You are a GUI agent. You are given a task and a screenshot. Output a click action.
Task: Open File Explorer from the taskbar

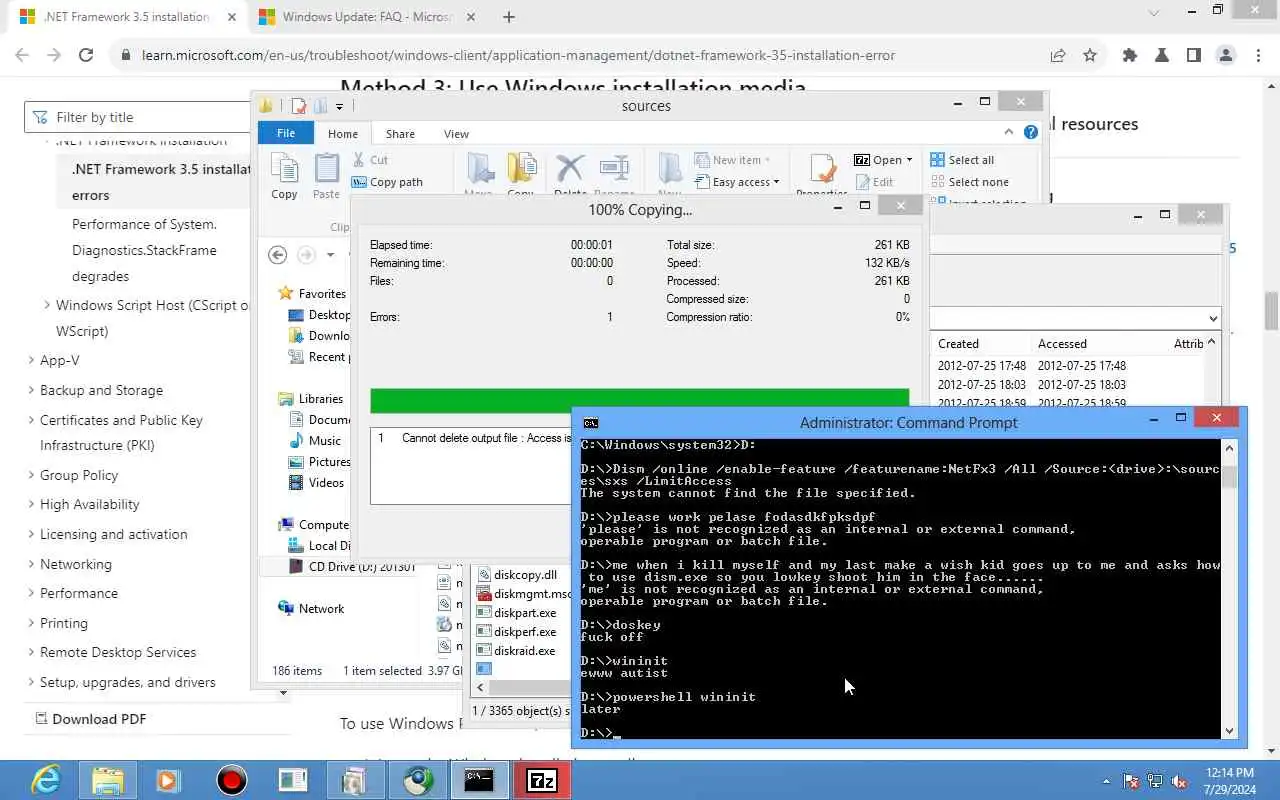point(108,780)
